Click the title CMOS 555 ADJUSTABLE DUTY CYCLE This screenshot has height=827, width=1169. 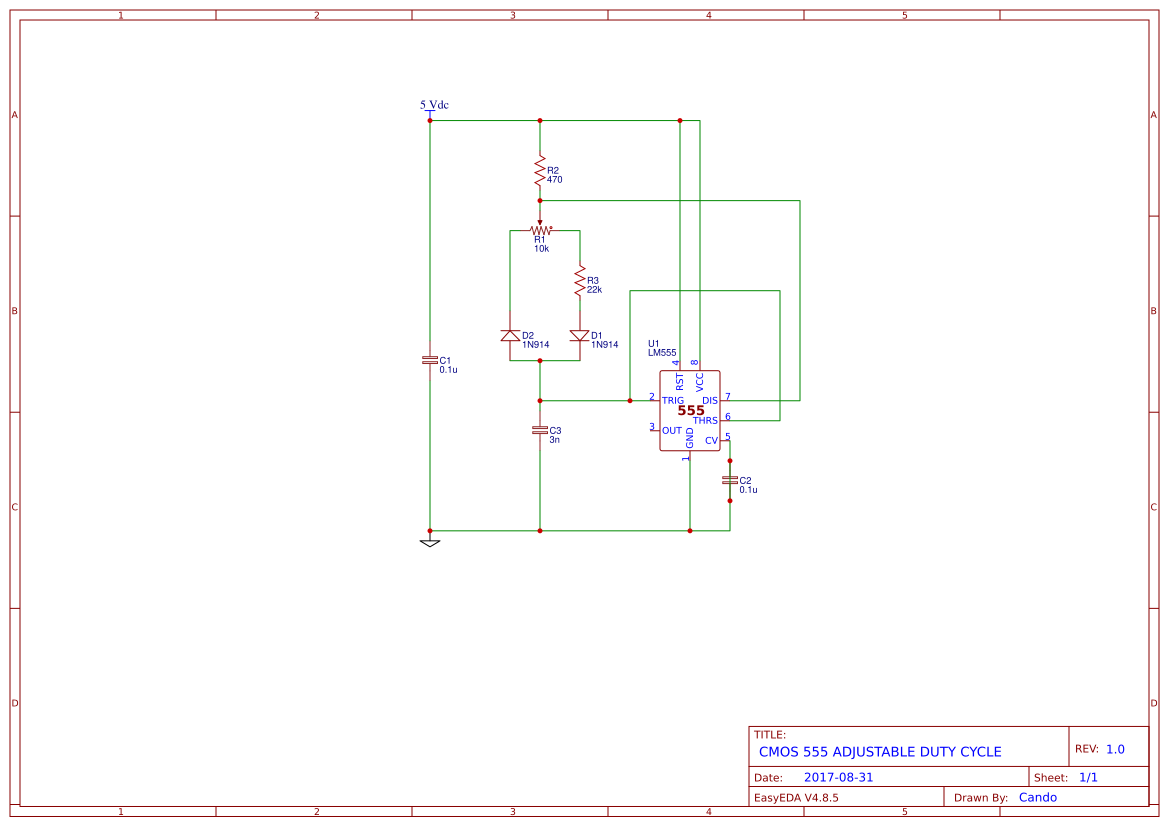click(880, 751)
